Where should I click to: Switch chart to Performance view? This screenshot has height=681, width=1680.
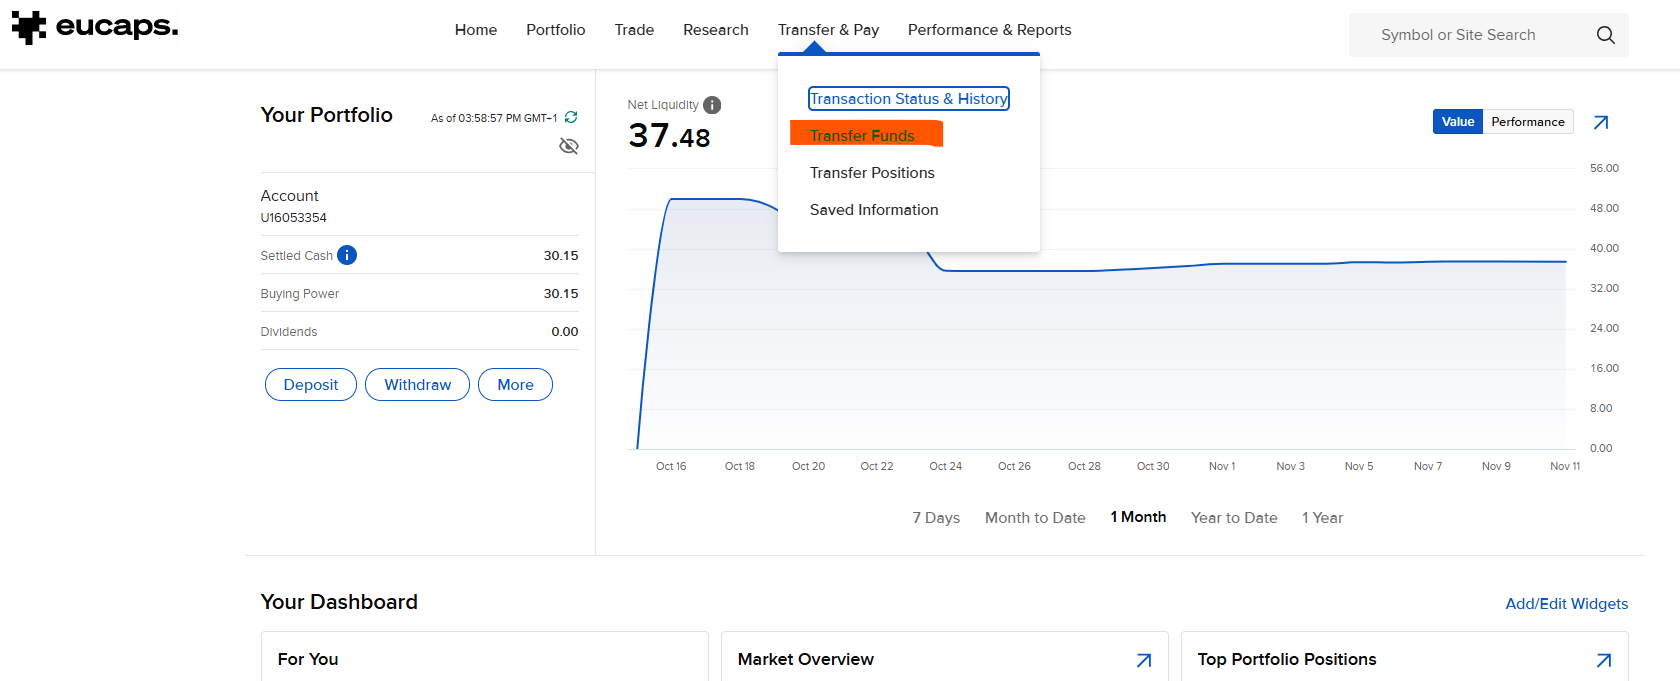(x=1528, y=122)
